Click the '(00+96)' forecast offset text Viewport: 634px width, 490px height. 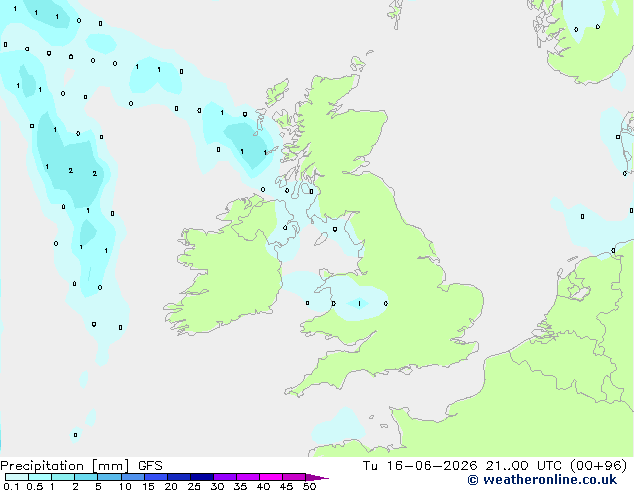[598, 466]
